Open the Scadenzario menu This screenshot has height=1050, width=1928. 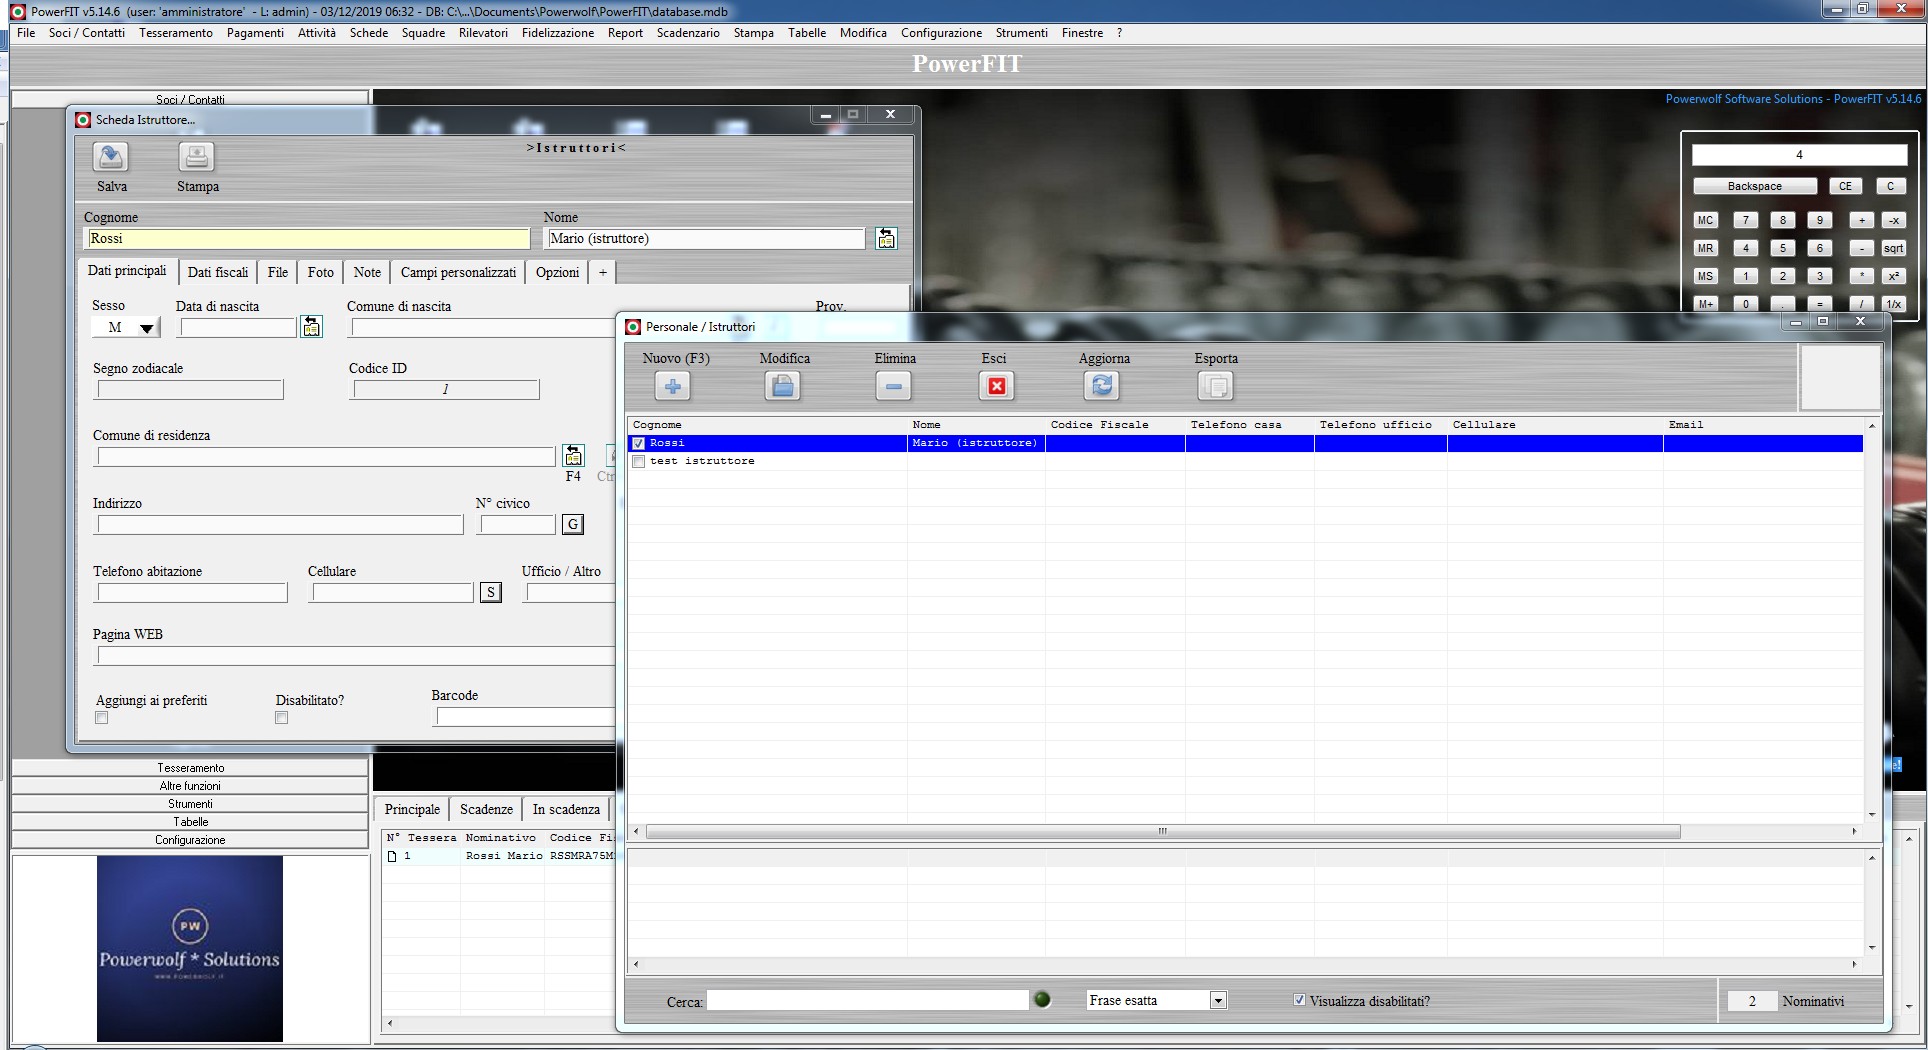point(688,33)
